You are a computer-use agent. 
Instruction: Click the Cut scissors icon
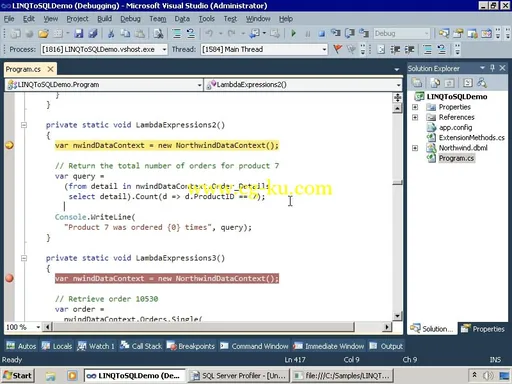click(111, 33)
